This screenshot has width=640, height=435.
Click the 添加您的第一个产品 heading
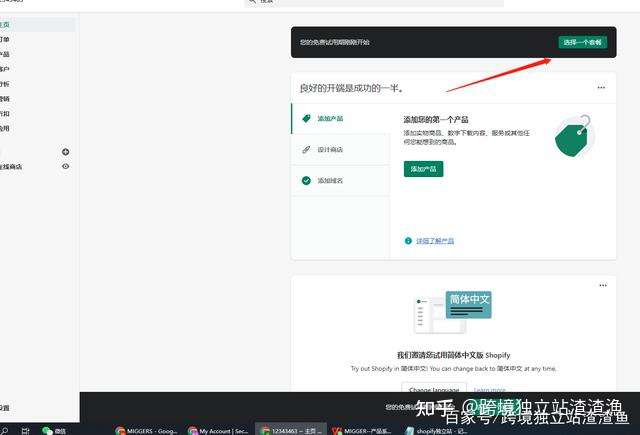[x=436, y=120]
